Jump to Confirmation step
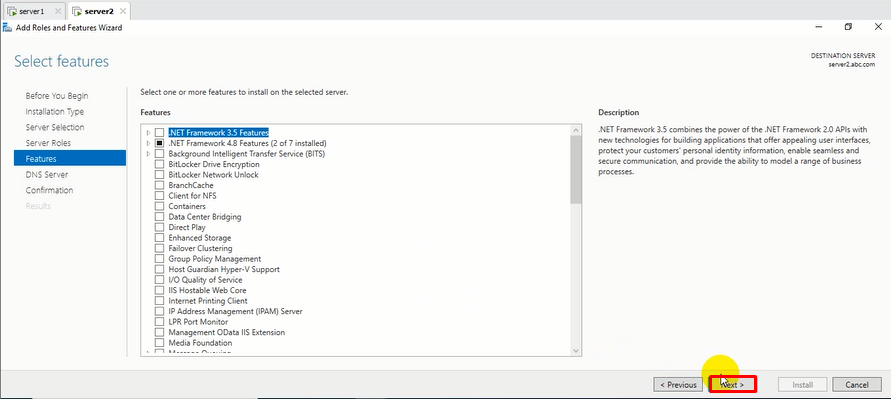The width and height of the screenshot is (891, 399). pyautogui.click(x=49, y=190)
